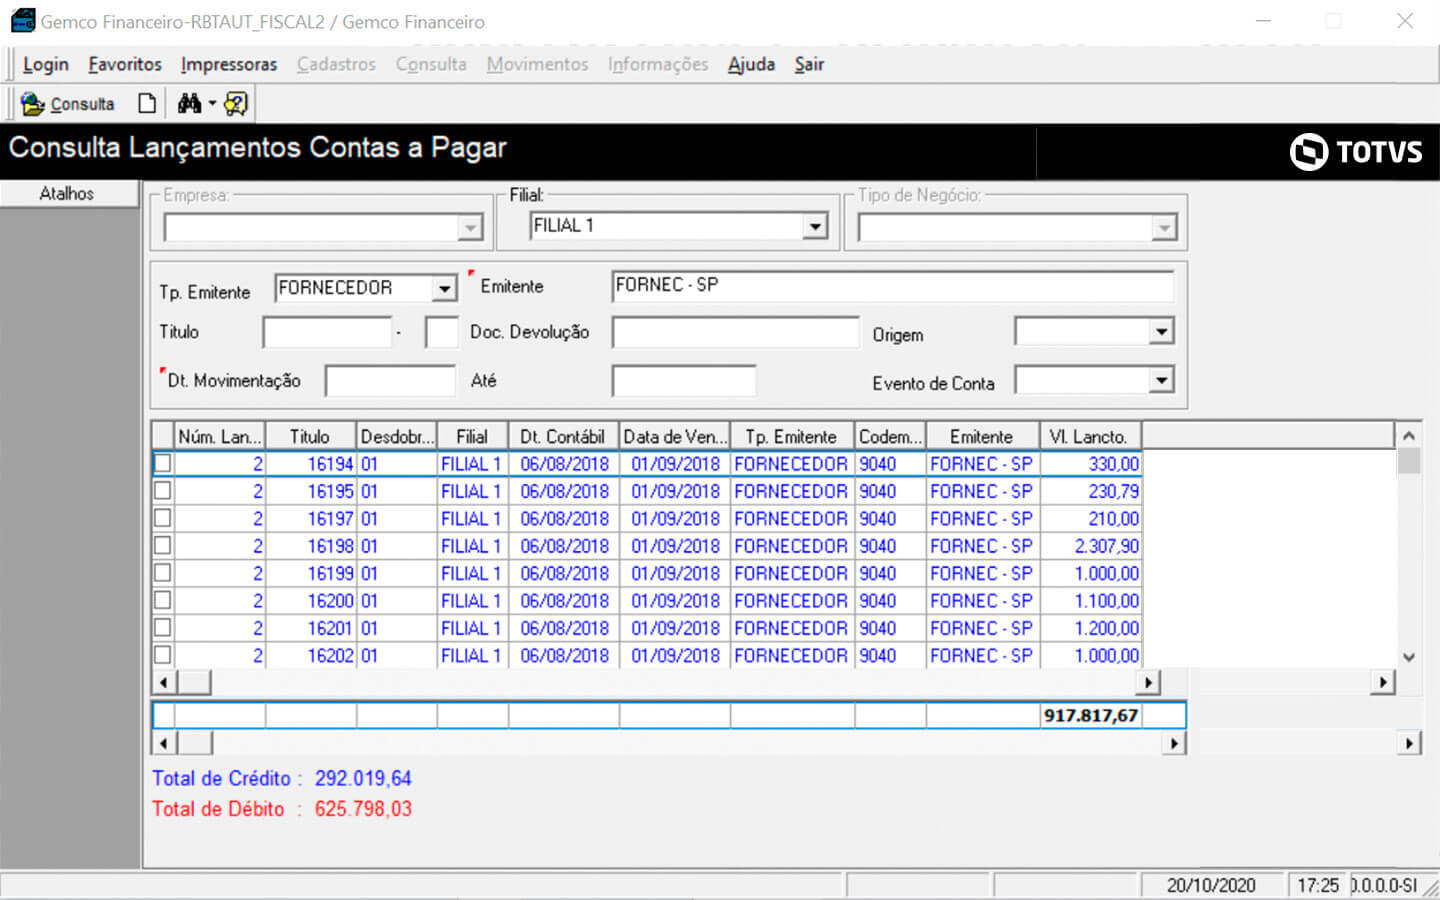Click the Consulta toolbar button
This screenshot has height=900, width=1440.
point(68,104)
